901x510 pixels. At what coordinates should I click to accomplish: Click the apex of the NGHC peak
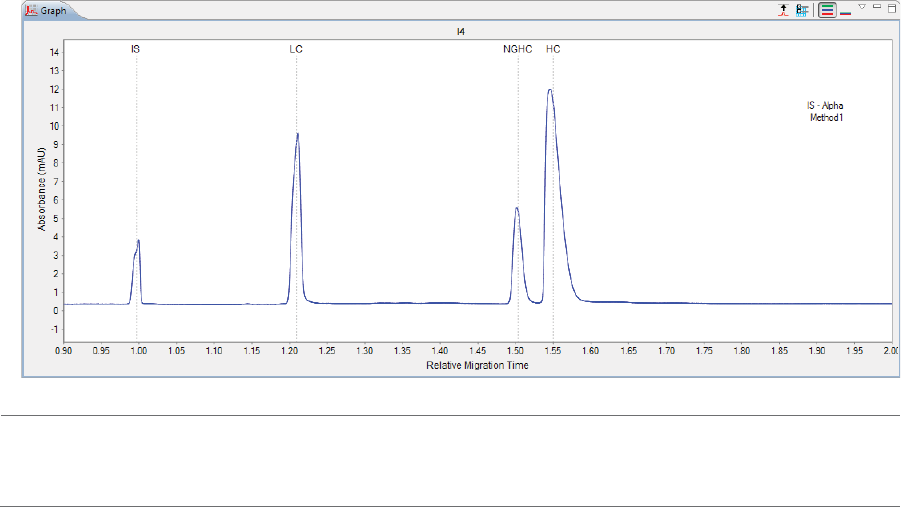(517, 208)
